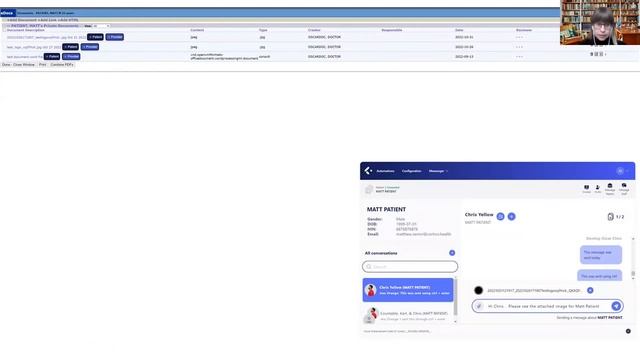Expand the Messenger menu
Image resolution: width=640 pixels, height=360 pixels.
[x=438, y=171]
